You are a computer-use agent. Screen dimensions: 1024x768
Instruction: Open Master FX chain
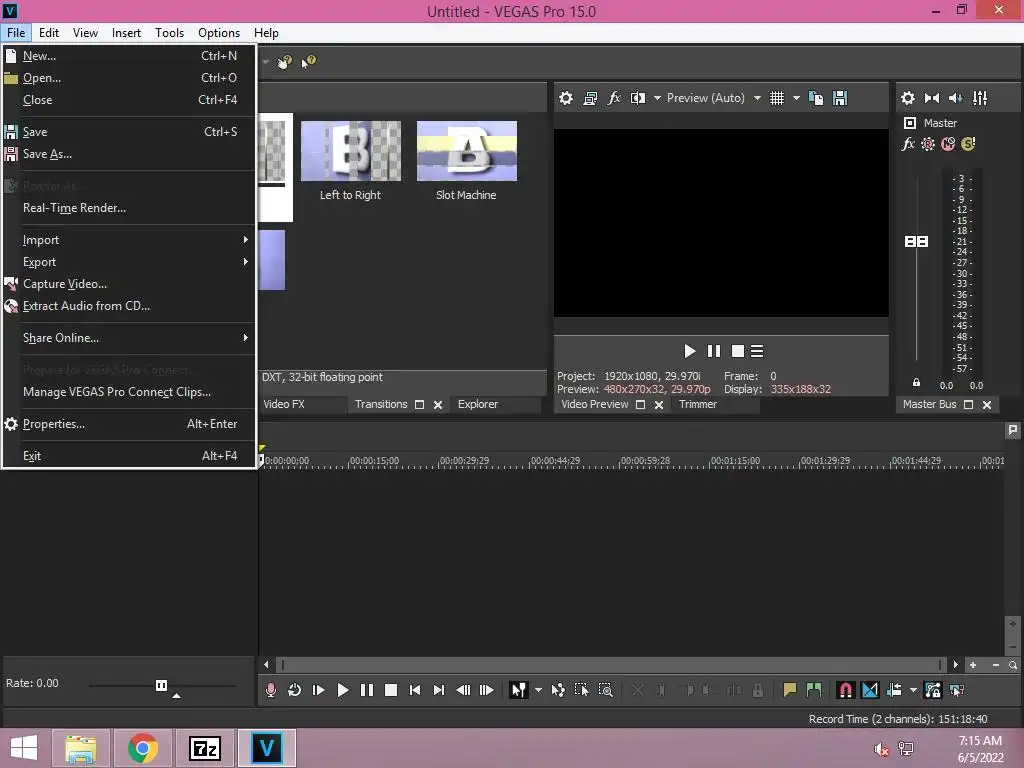click(x=908, y=144)
